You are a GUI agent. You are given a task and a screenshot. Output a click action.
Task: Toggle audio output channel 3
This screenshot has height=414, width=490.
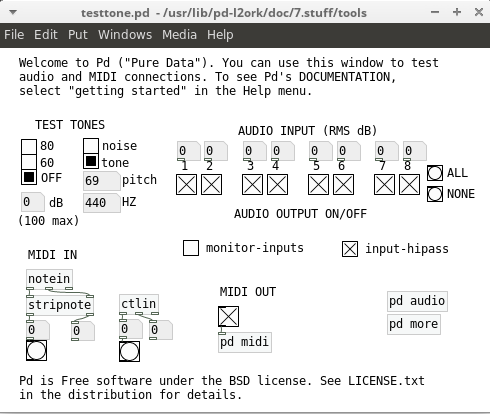pyautogui.click(x=252, y=185)
